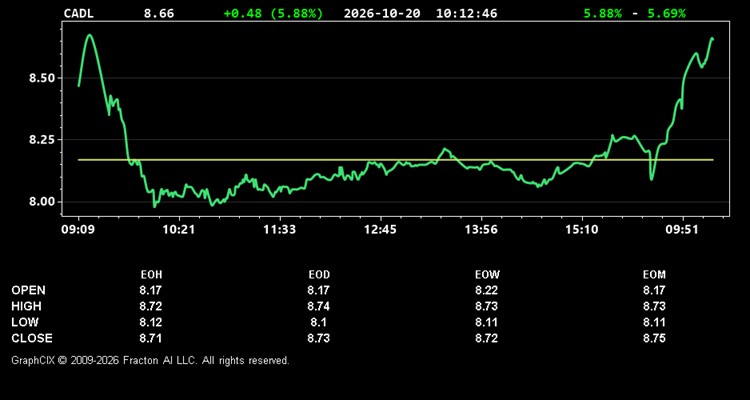Viewport: 750px width, 400px height.
Task: Click EOW open value 8.22
Action: pos(486,290)
